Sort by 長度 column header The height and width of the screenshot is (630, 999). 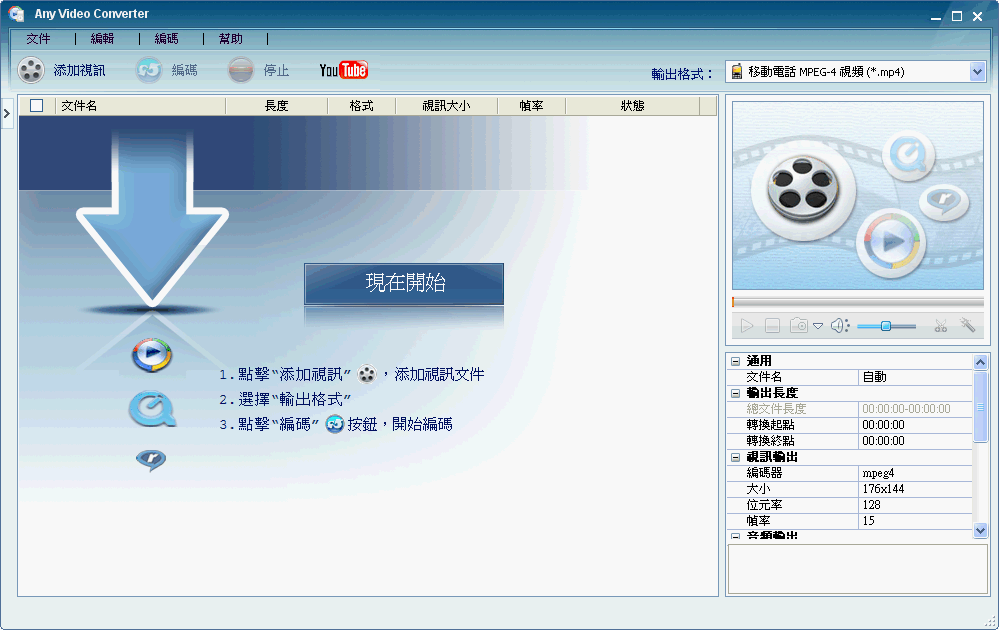(277, 106)
